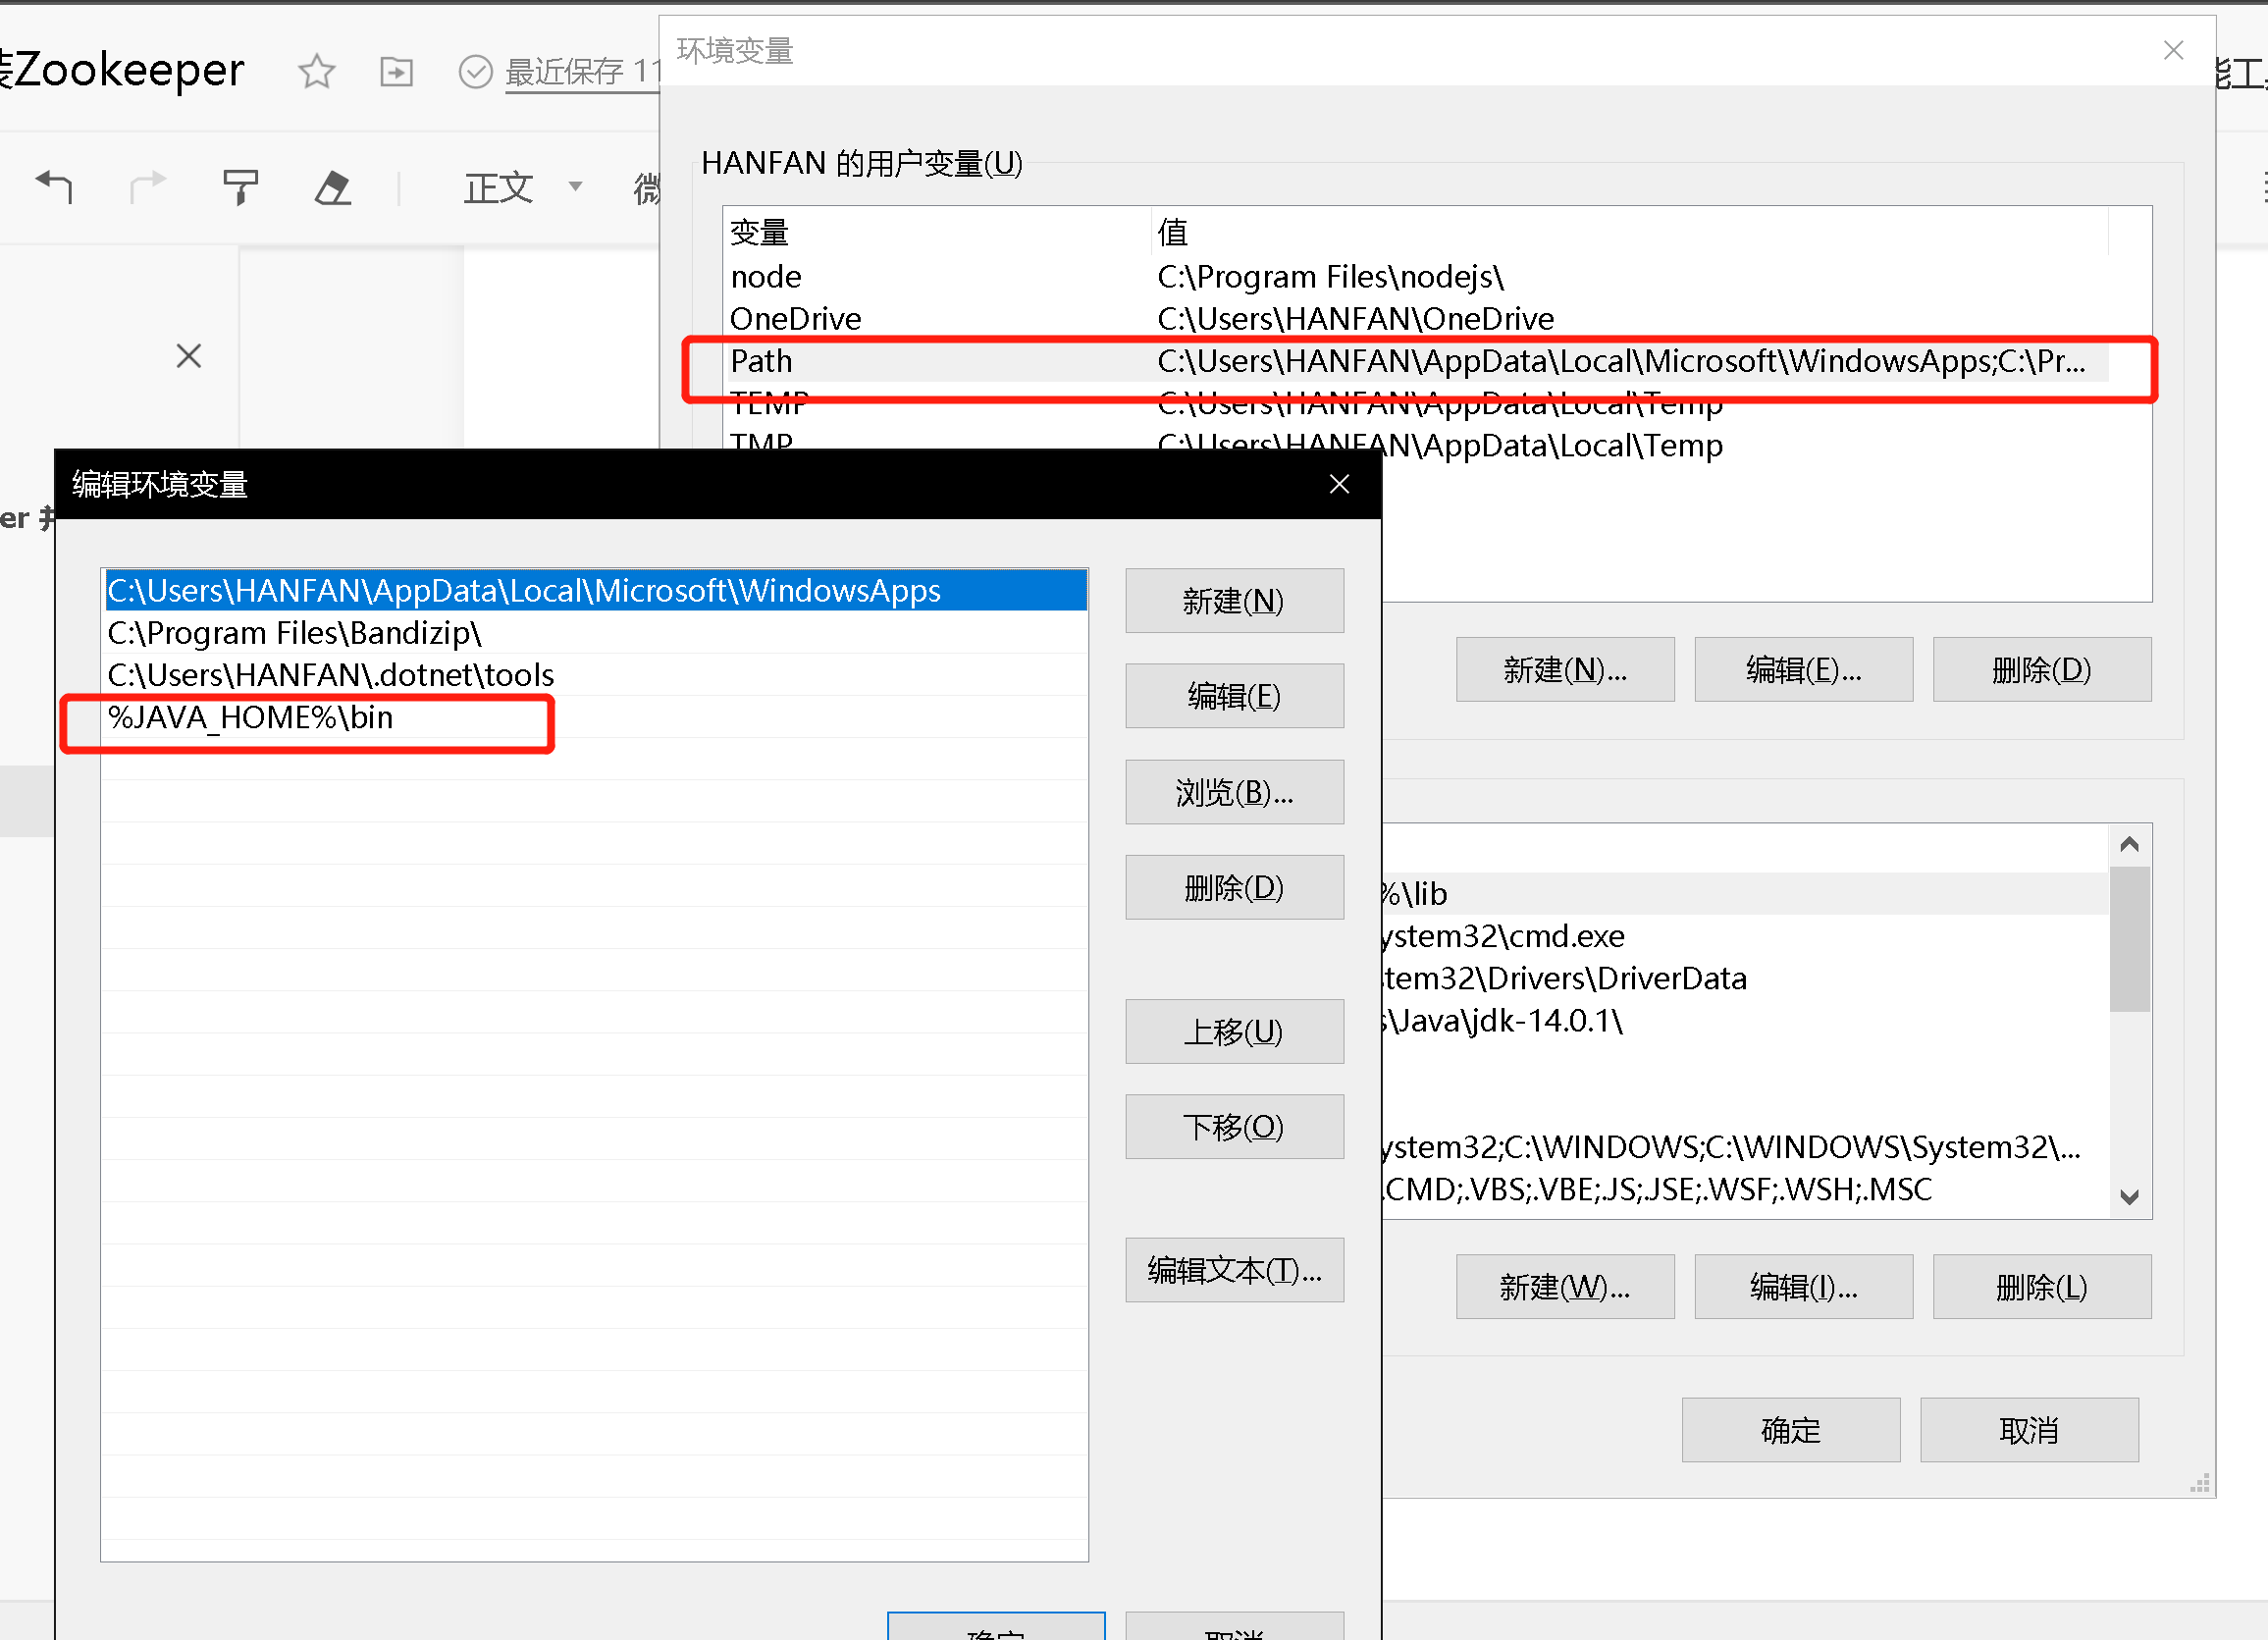Close the 环境变量 window
Image resolution: width=2268 pixels, height=1640 pixels.
tap(2173, 50)
